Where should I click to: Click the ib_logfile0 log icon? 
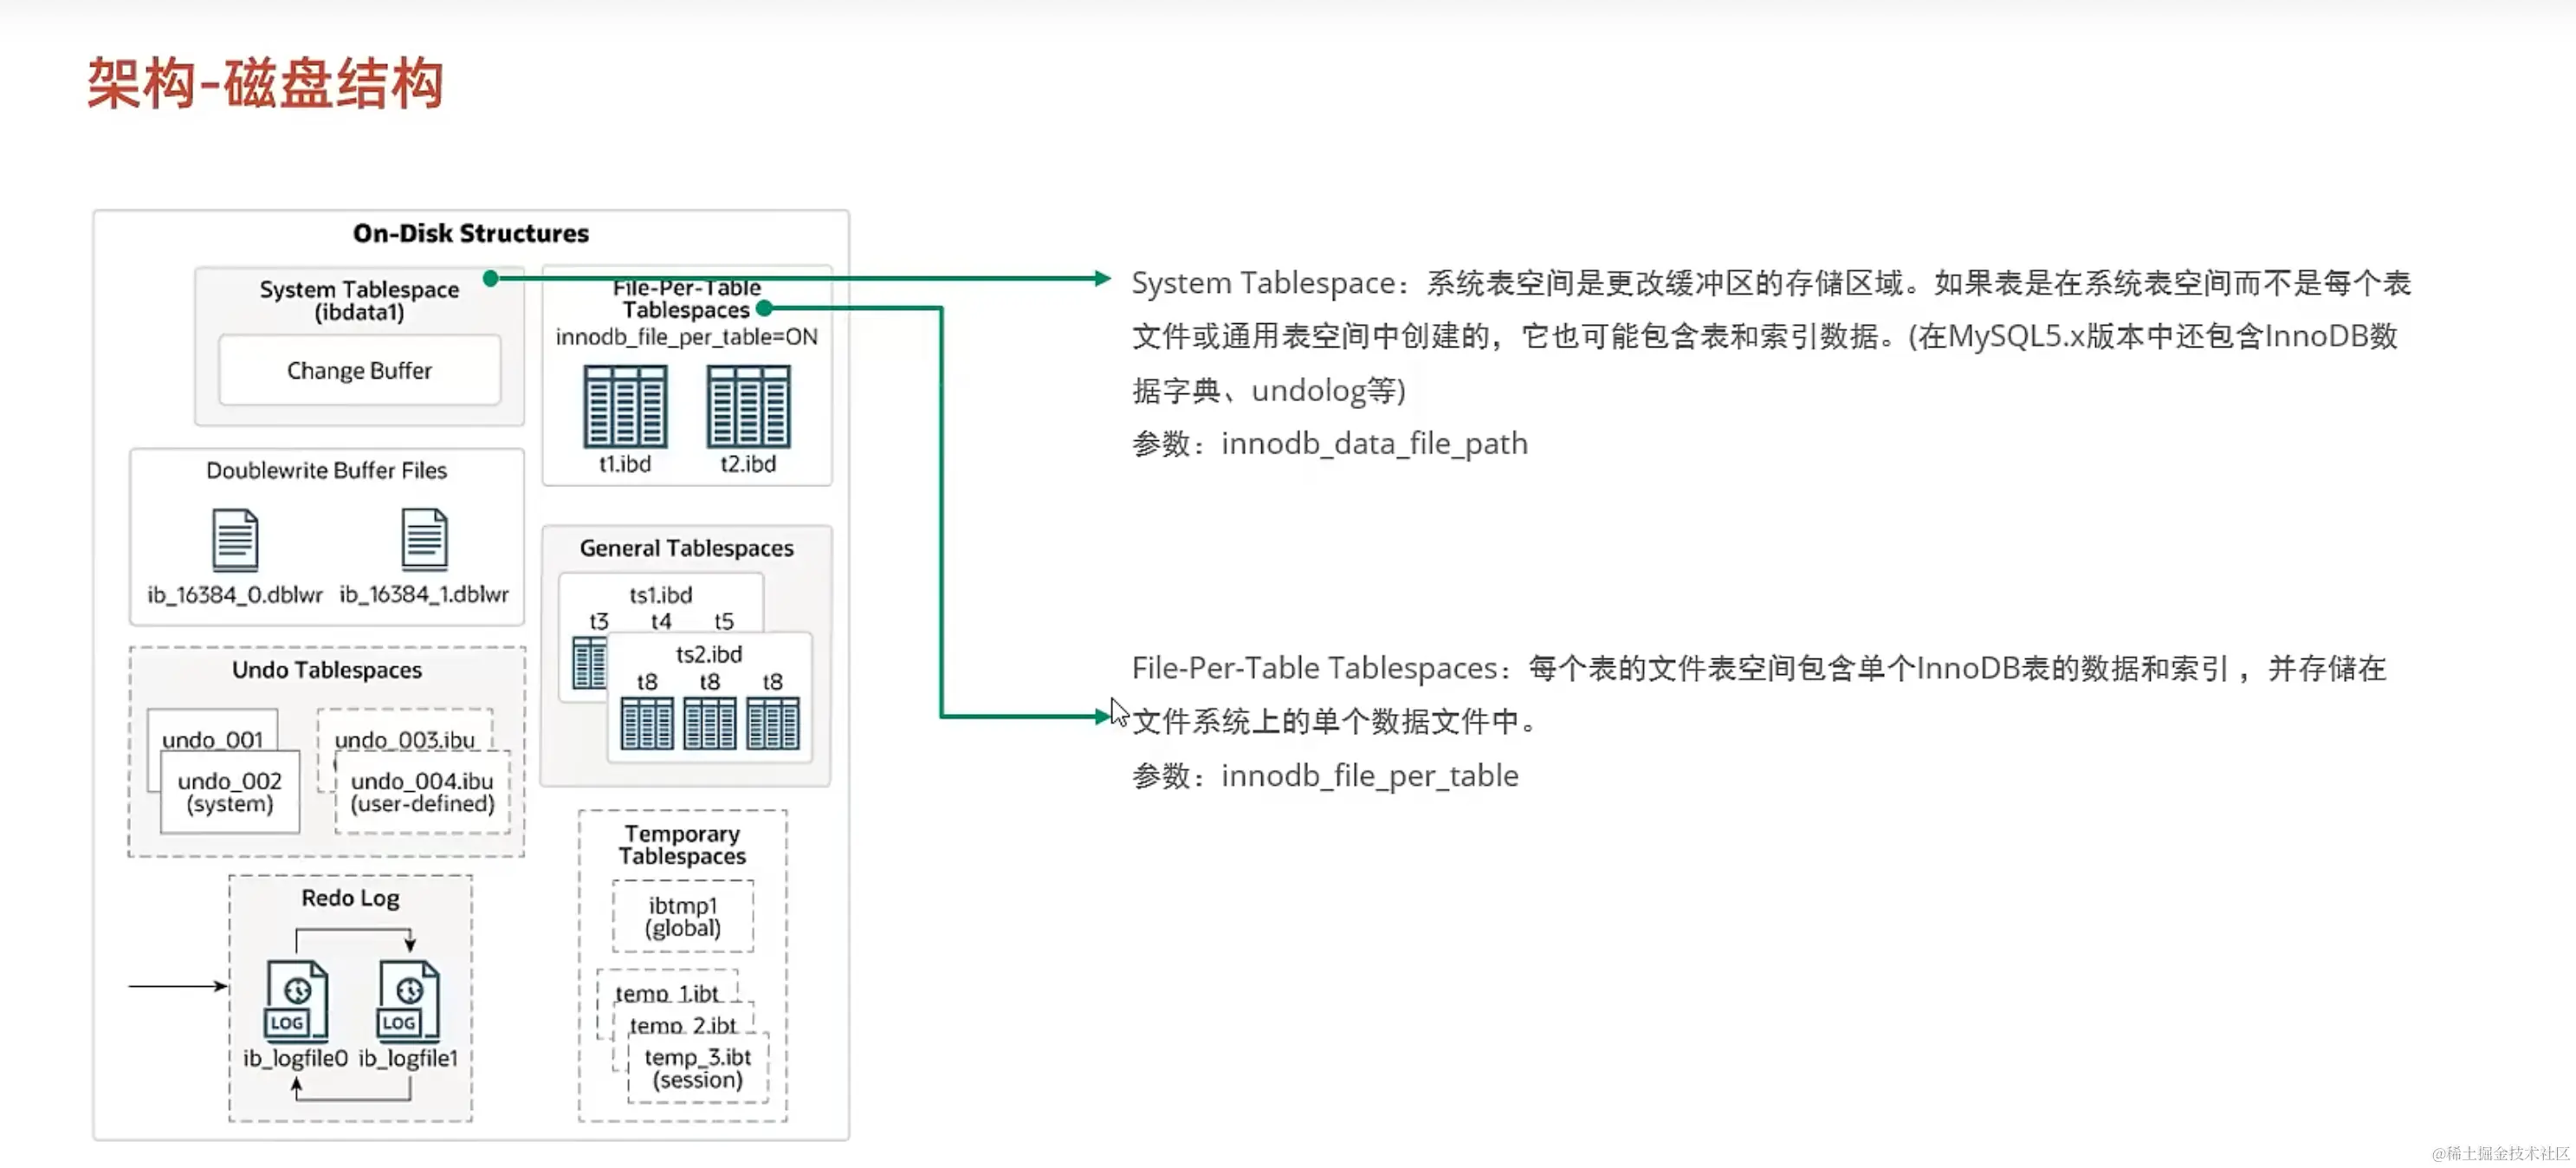point(296,1000)
